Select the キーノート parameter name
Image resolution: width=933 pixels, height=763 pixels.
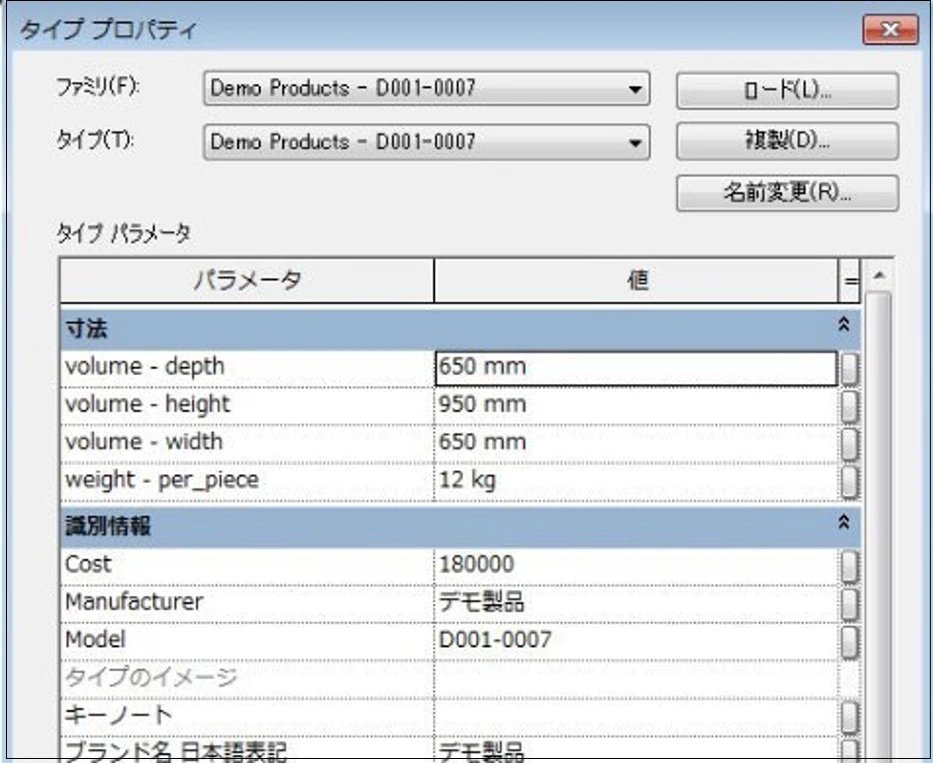pyautogui.click(x=248, y=716)
